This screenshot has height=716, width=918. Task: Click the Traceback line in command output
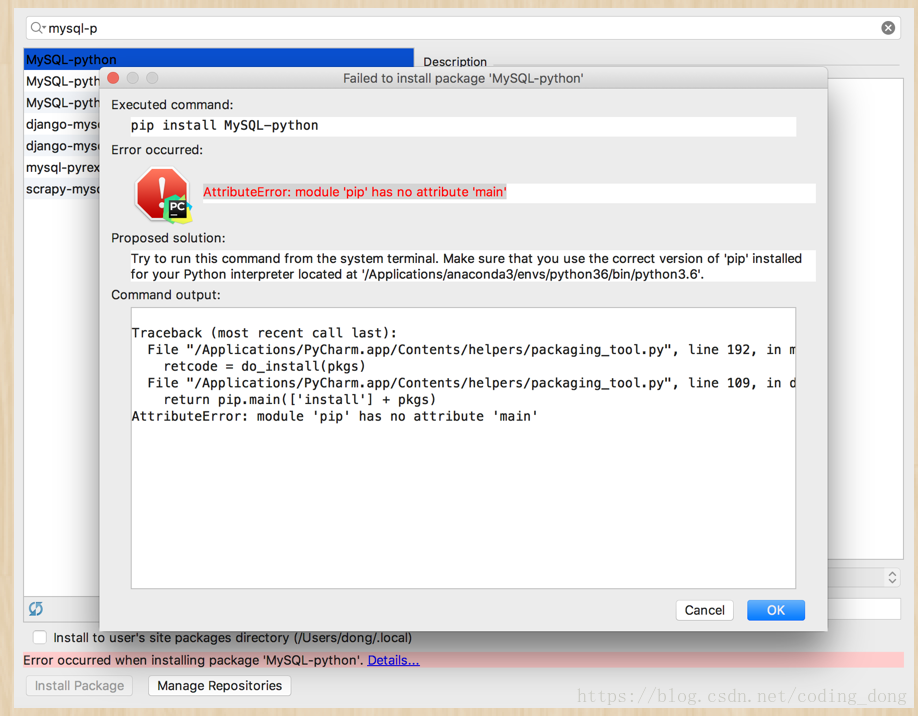coord(264,333)
